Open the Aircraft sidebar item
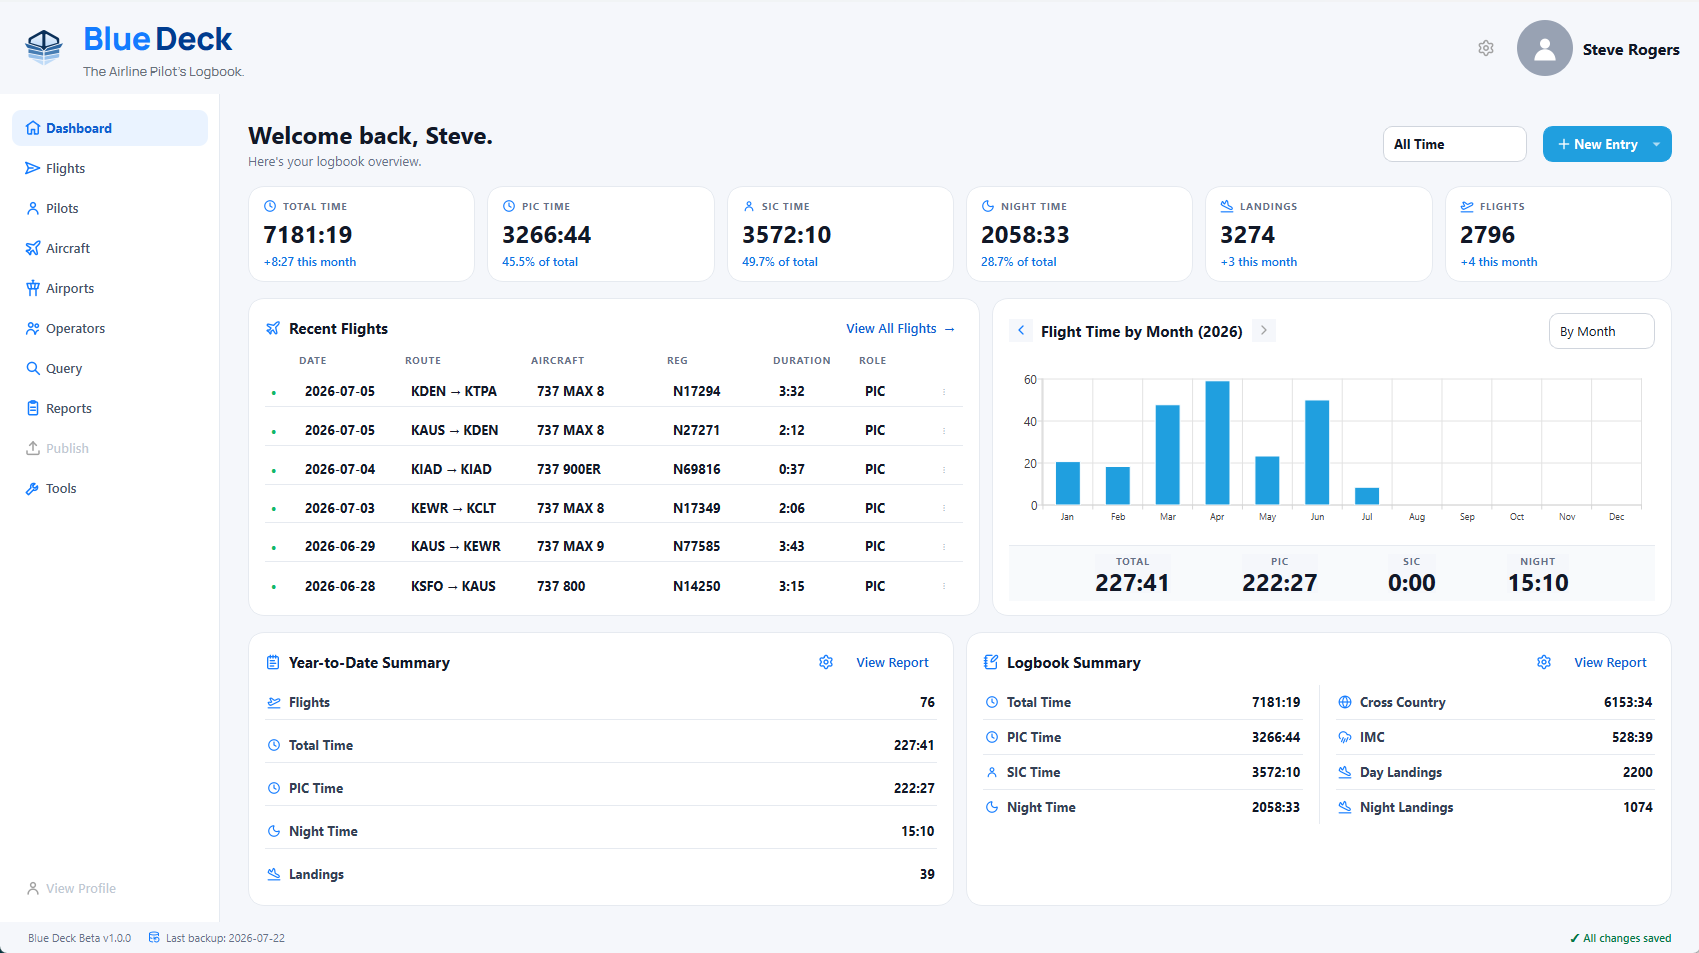Screen dimensions: 1699x953 pyautogui.click(x=110, y=248)
